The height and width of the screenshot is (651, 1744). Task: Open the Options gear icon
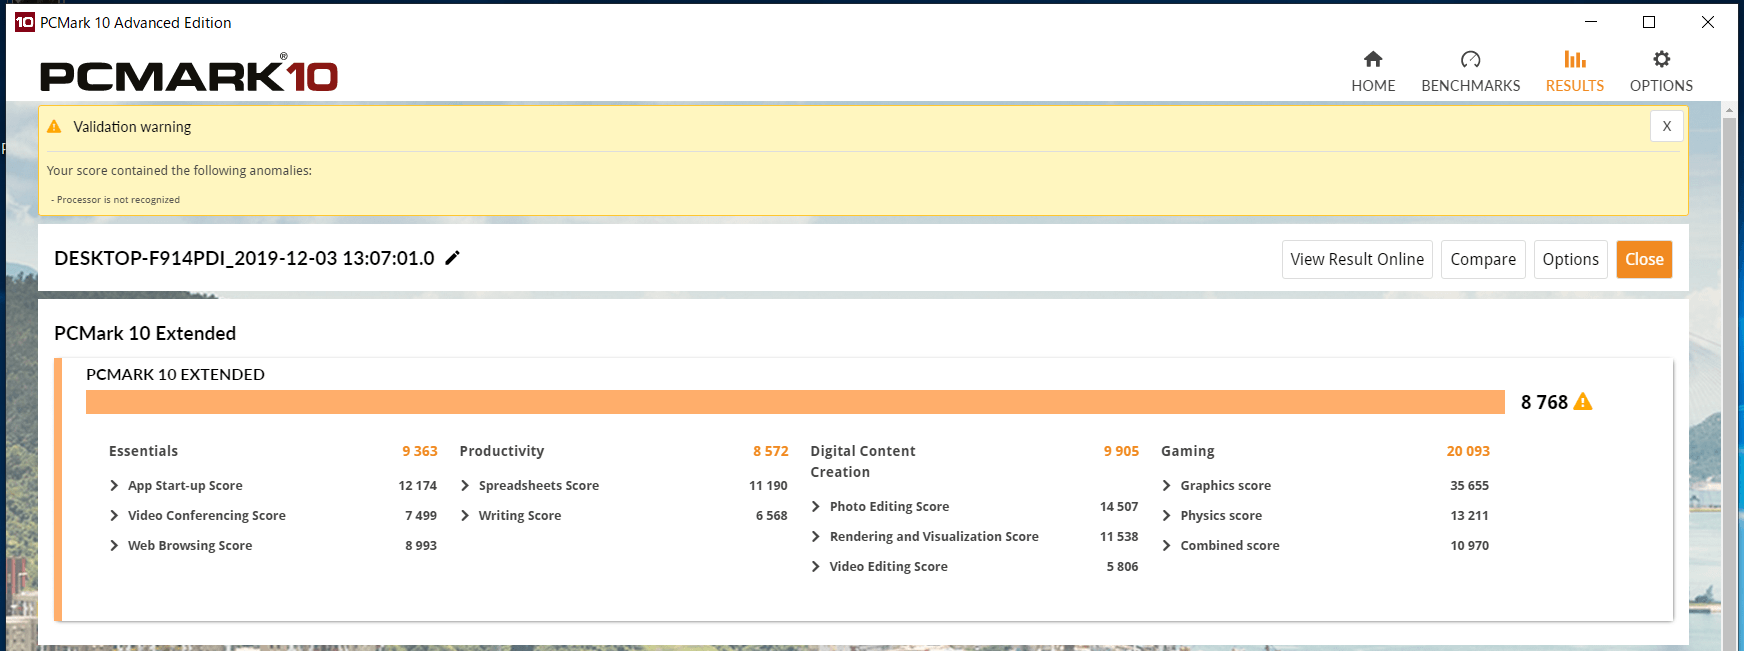pos(1661,59)
